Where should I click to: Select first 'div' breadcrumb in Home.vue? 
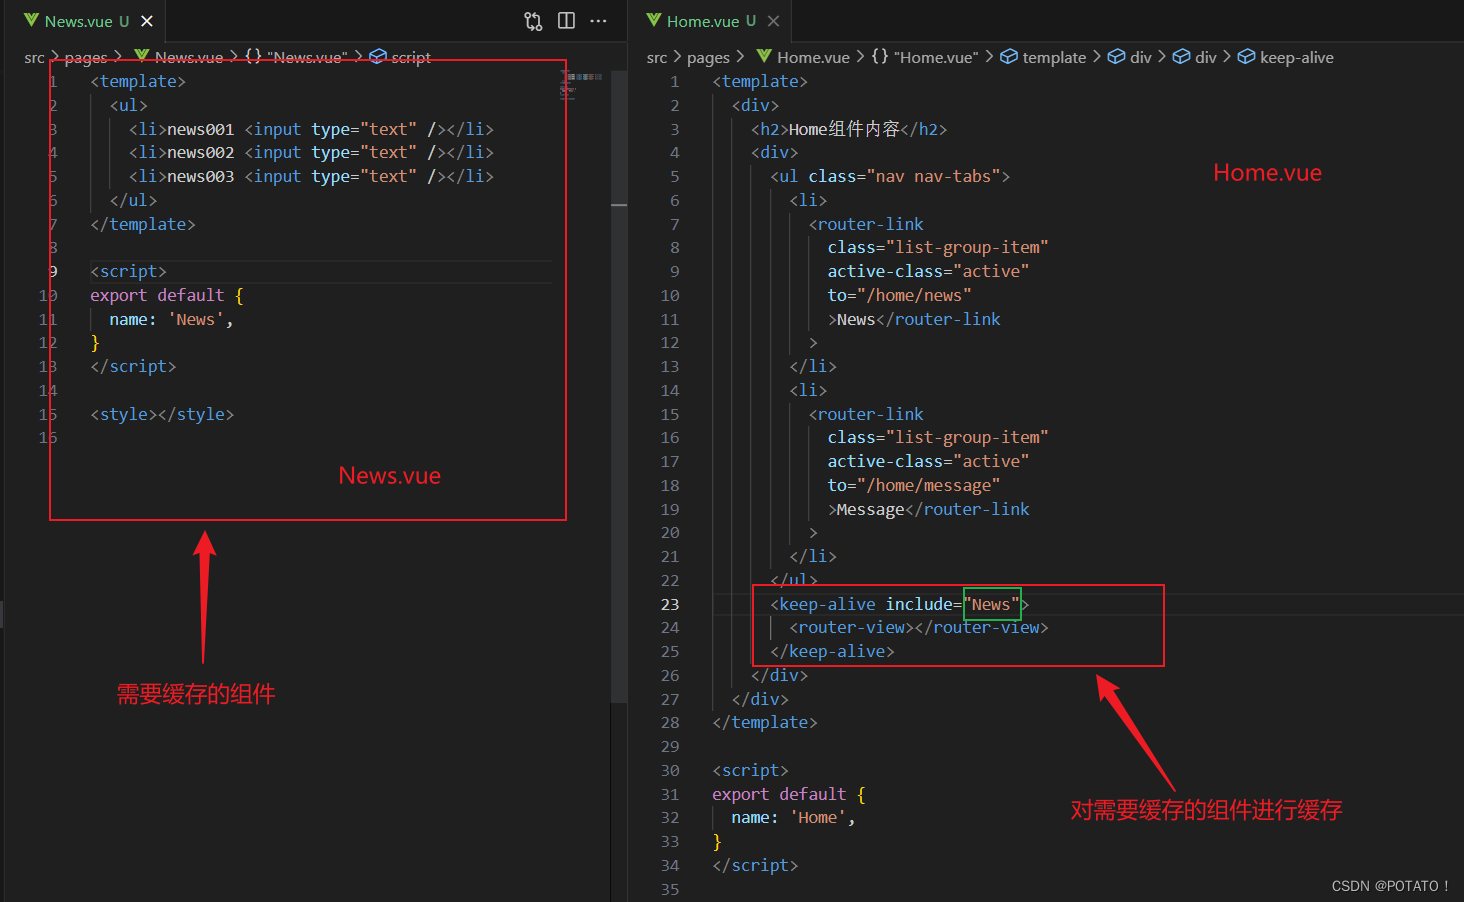[1141, 58]
